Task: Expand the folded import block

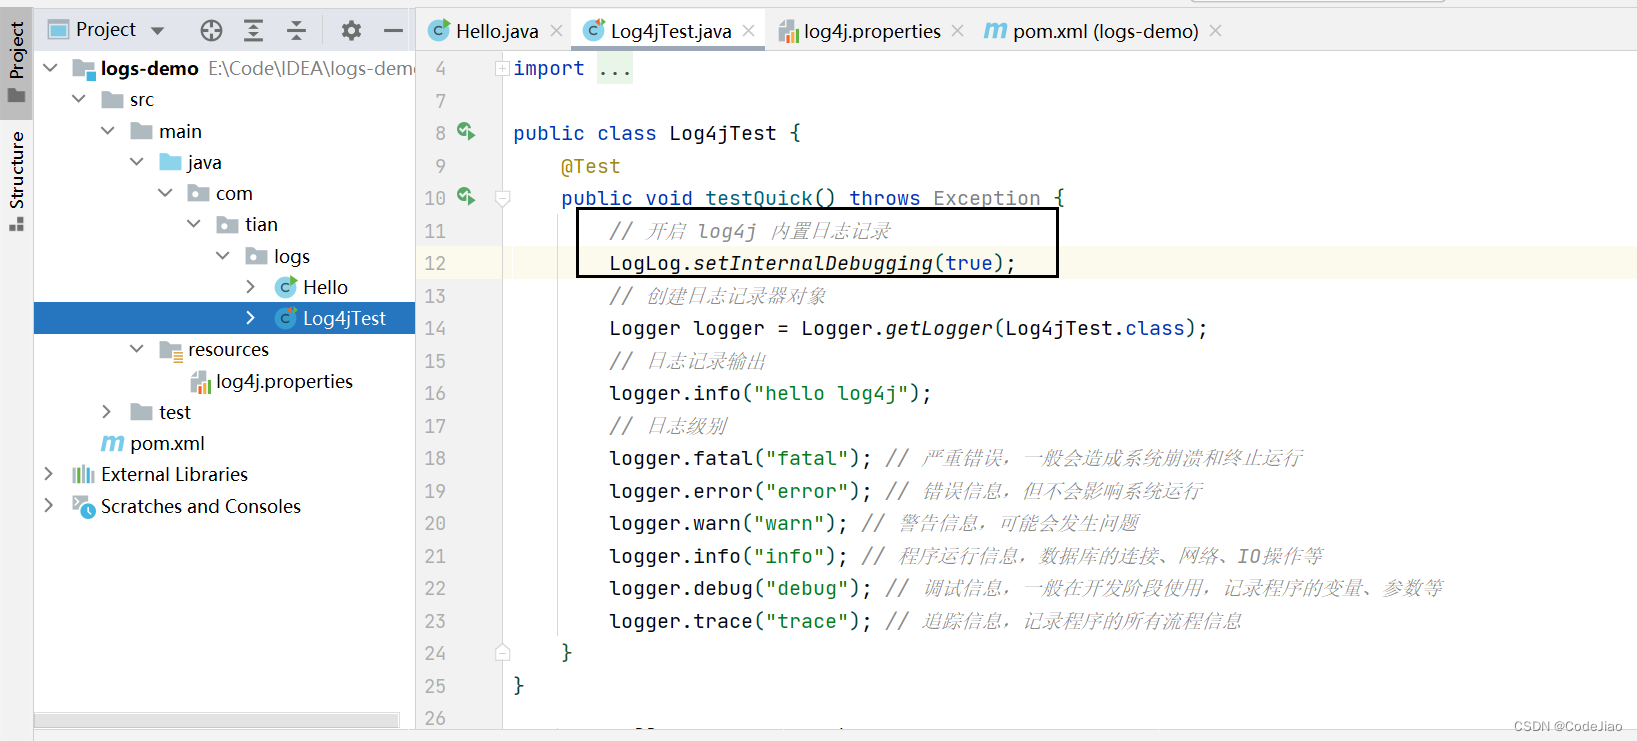Action: tap(502, 68)
